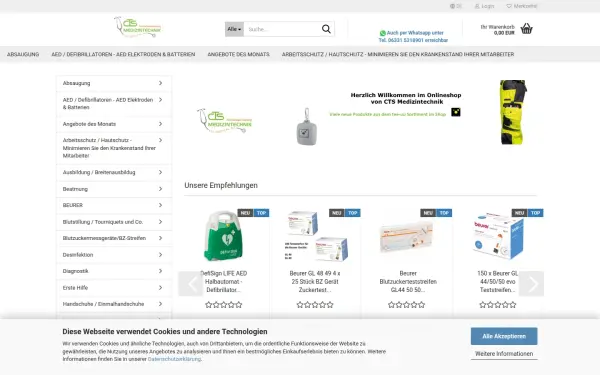
Task: Rate the Beurer GL 48 49 stars
Action: coord(315,305)
